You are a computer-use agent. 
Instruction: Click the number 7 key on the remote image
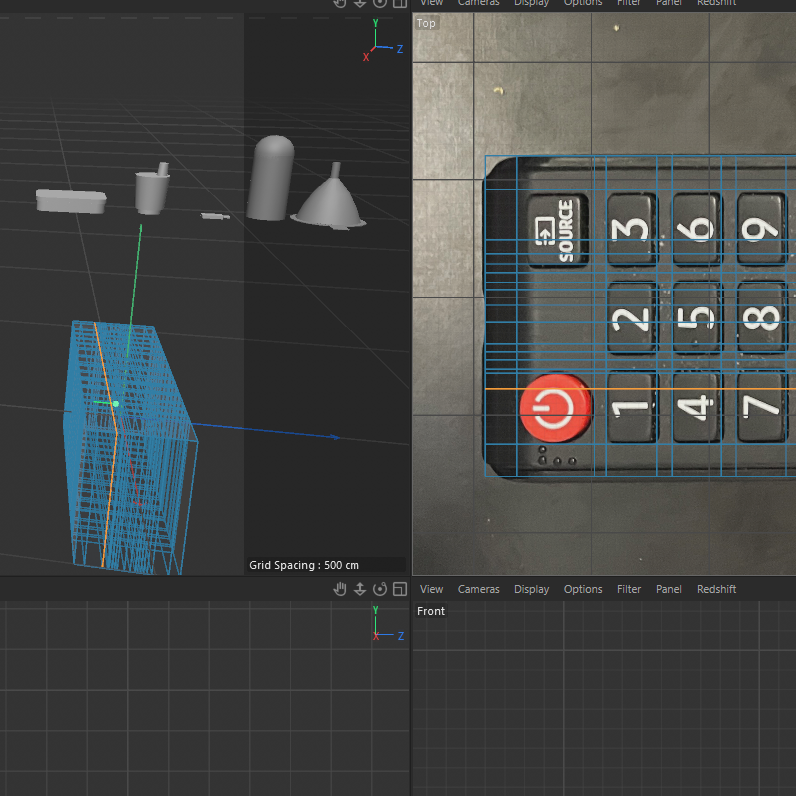coord(761,406)
